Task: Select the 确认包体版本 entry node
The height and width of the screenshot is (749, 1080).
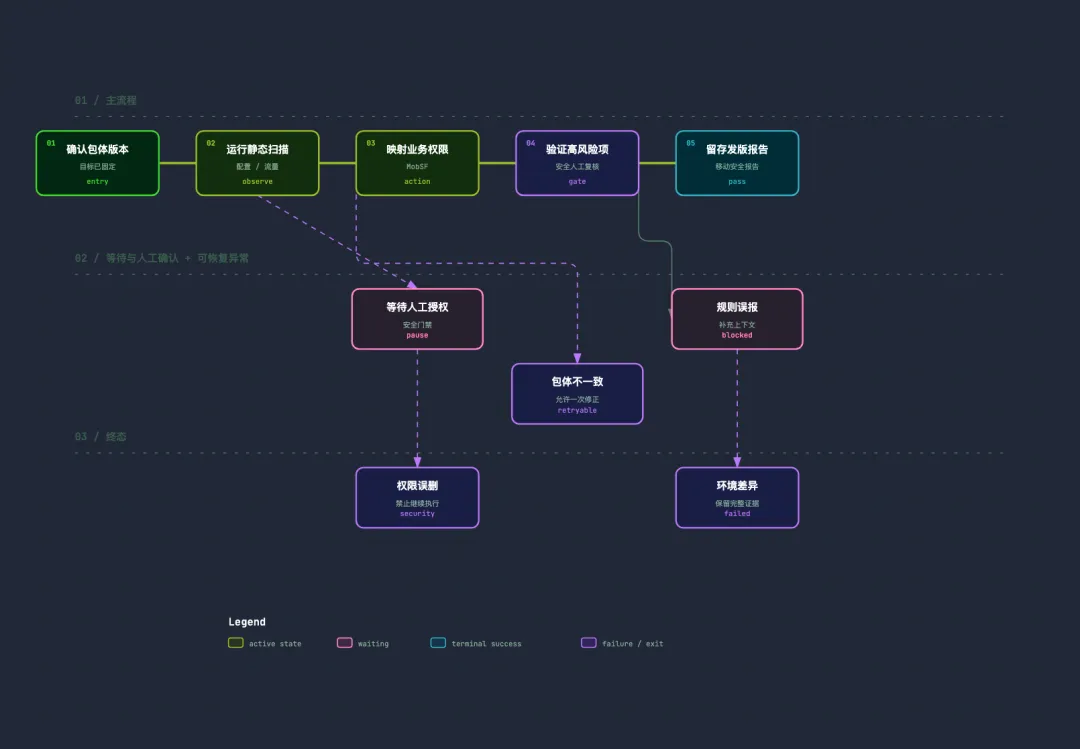Action: (x=98, y=163)
